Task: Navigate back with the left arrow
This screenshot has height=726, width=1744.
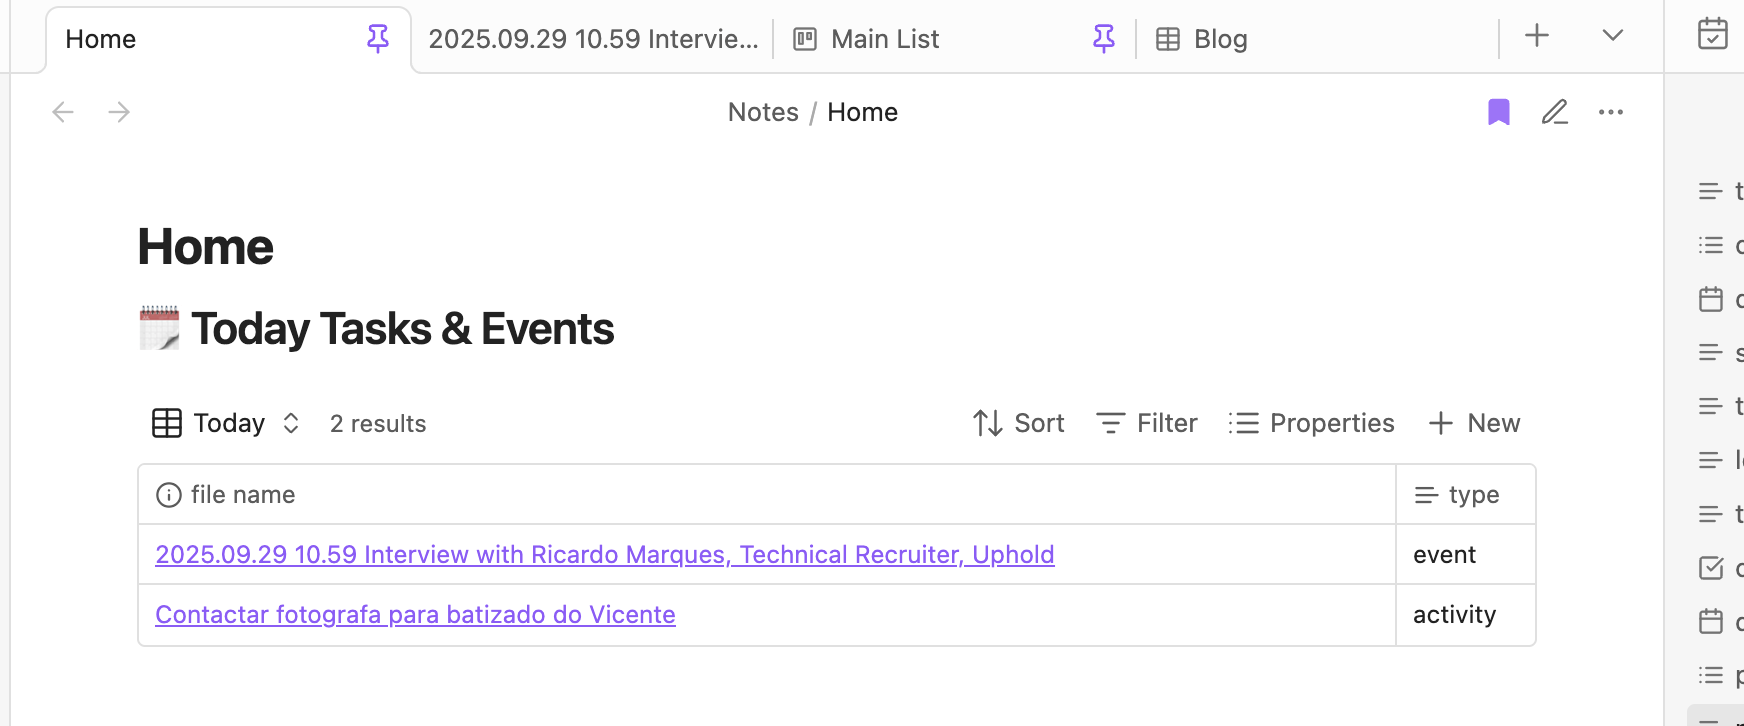Action: pyautogui.click(x=63, y=112)
